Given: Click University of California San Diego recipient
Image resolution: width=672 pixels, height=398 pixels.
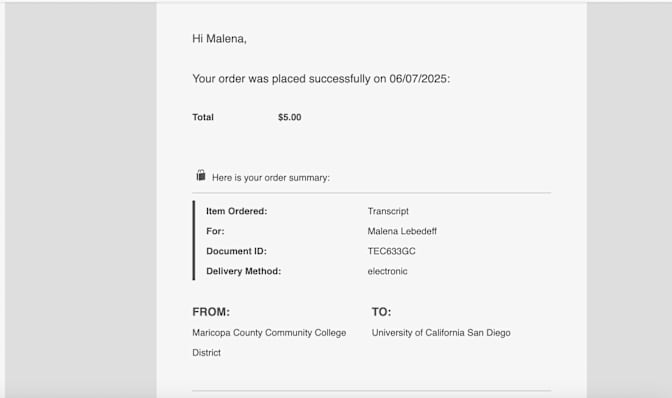Looking at the screenshot, I should click(x=441, y=333).
